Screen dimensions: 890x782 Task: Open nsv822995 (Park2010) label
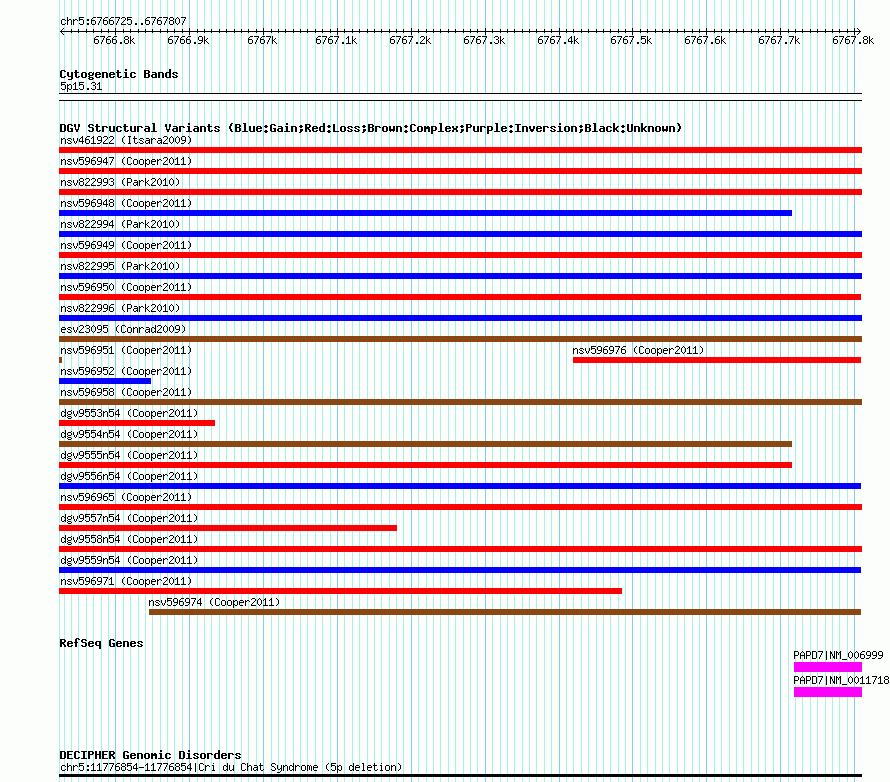(120, 266)
